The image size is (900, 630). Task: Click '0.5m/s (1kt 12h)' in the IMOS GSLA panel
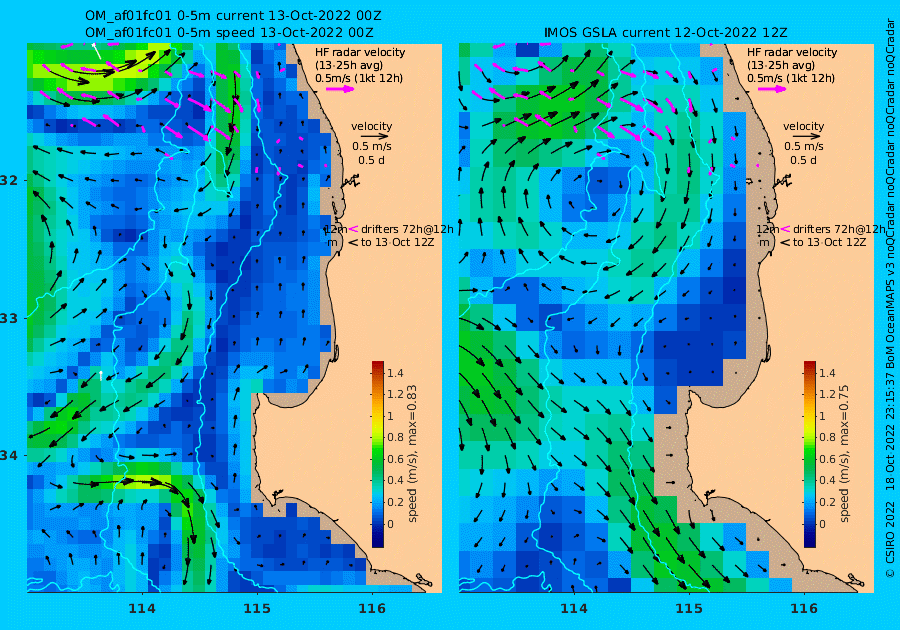pos(790,78)
